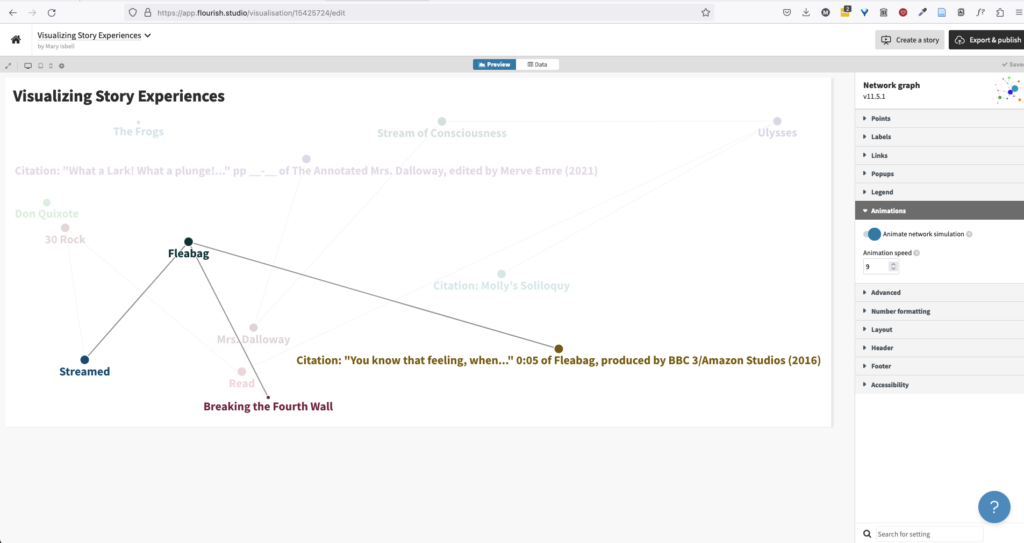
Task: Expand the Header settings section
Action: point(939,348)
